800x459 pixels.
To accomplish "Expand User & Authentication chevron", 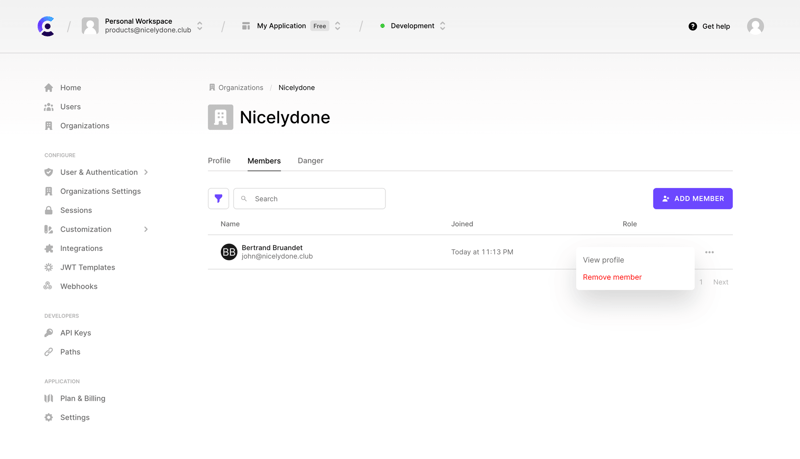I will tap(146, 172).
